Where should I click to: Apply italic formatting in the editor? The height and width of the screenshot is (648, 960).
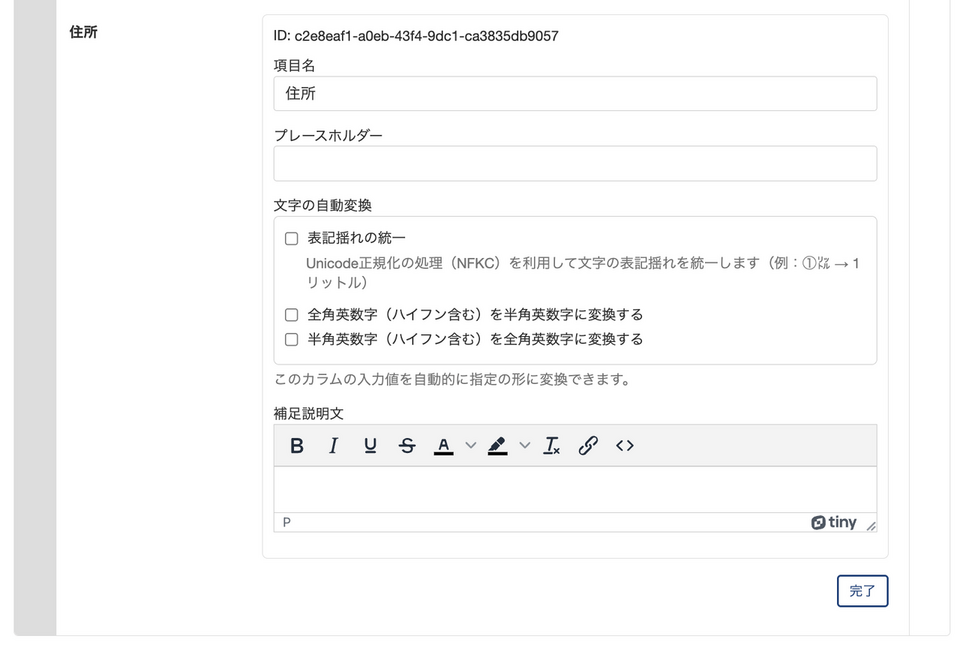334,446
